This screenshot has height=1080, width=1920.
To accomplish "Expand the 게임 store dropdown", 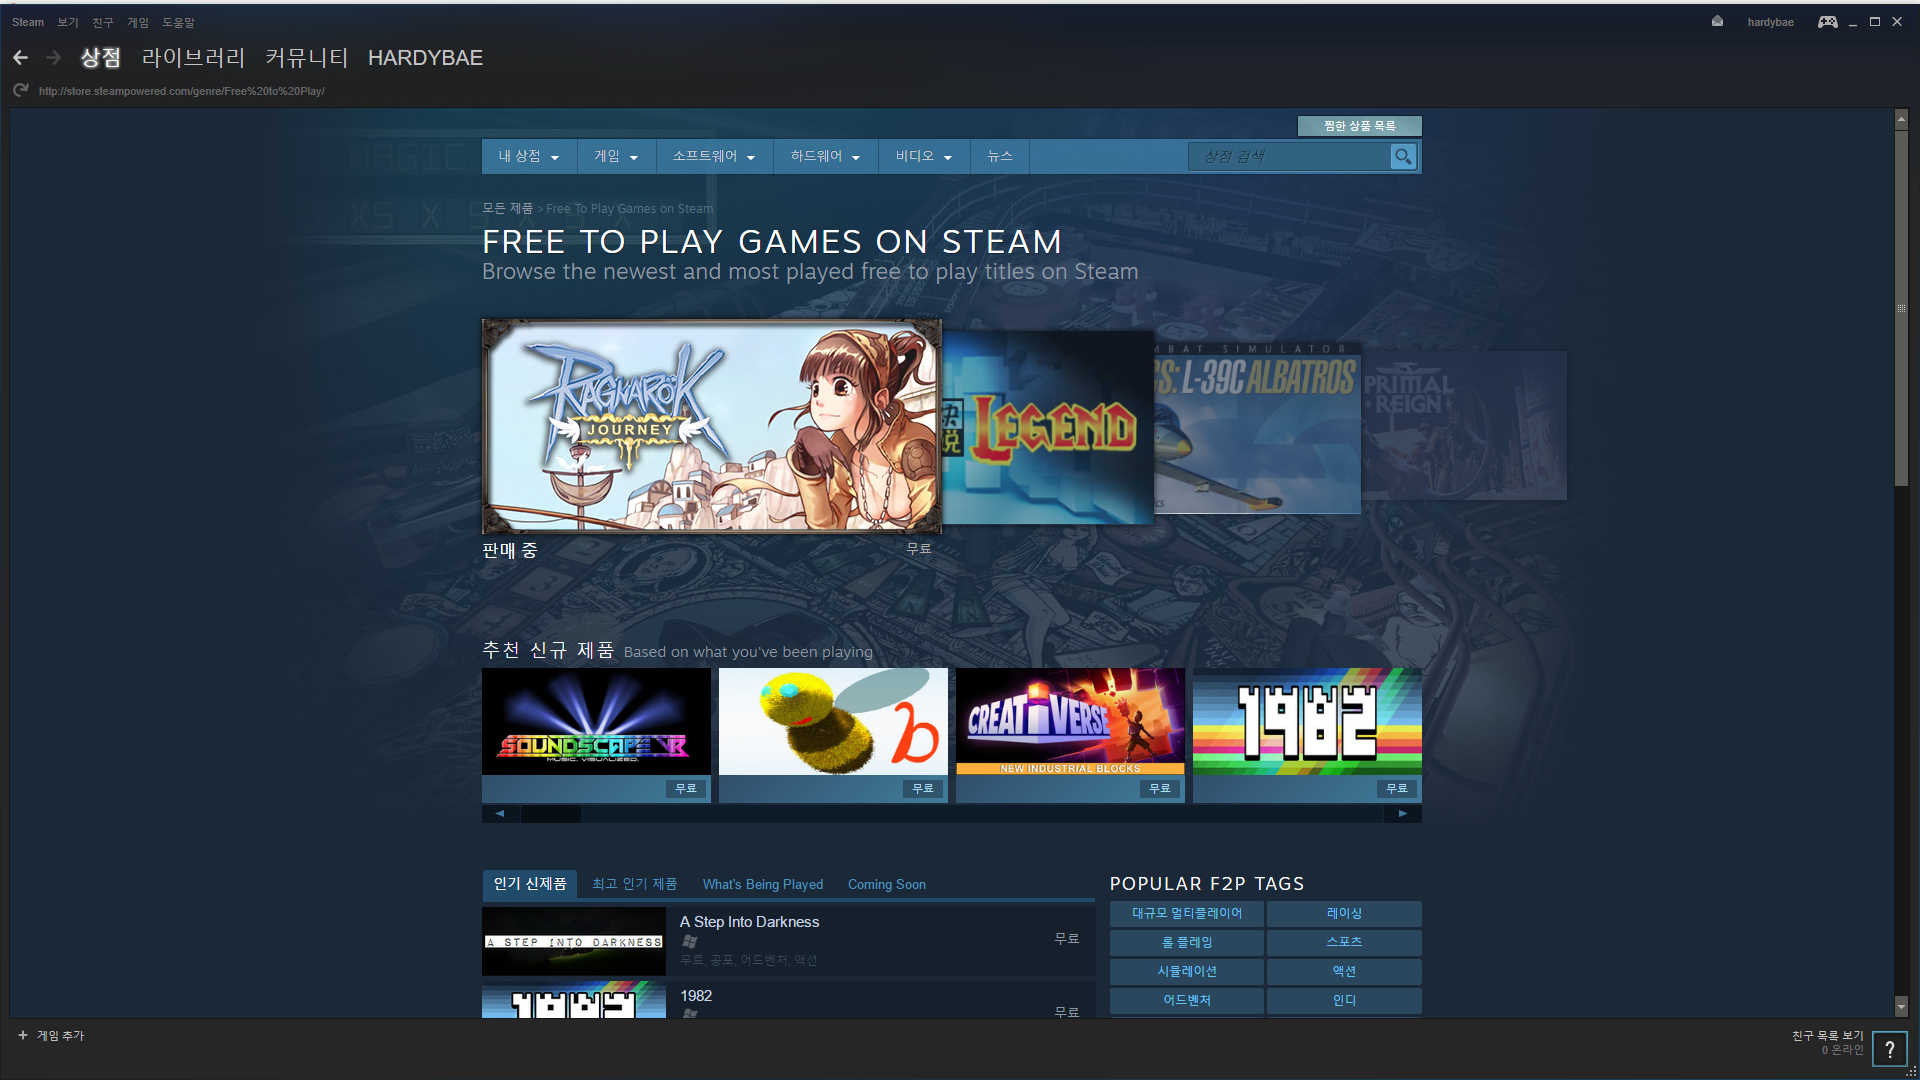I will pos(616,157).
